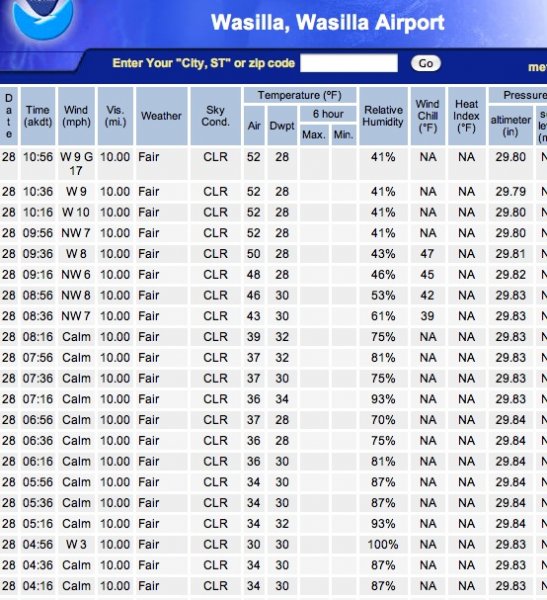Click the 29.82 altimeter value
547x600 pixels.
[x=511, y=274]
